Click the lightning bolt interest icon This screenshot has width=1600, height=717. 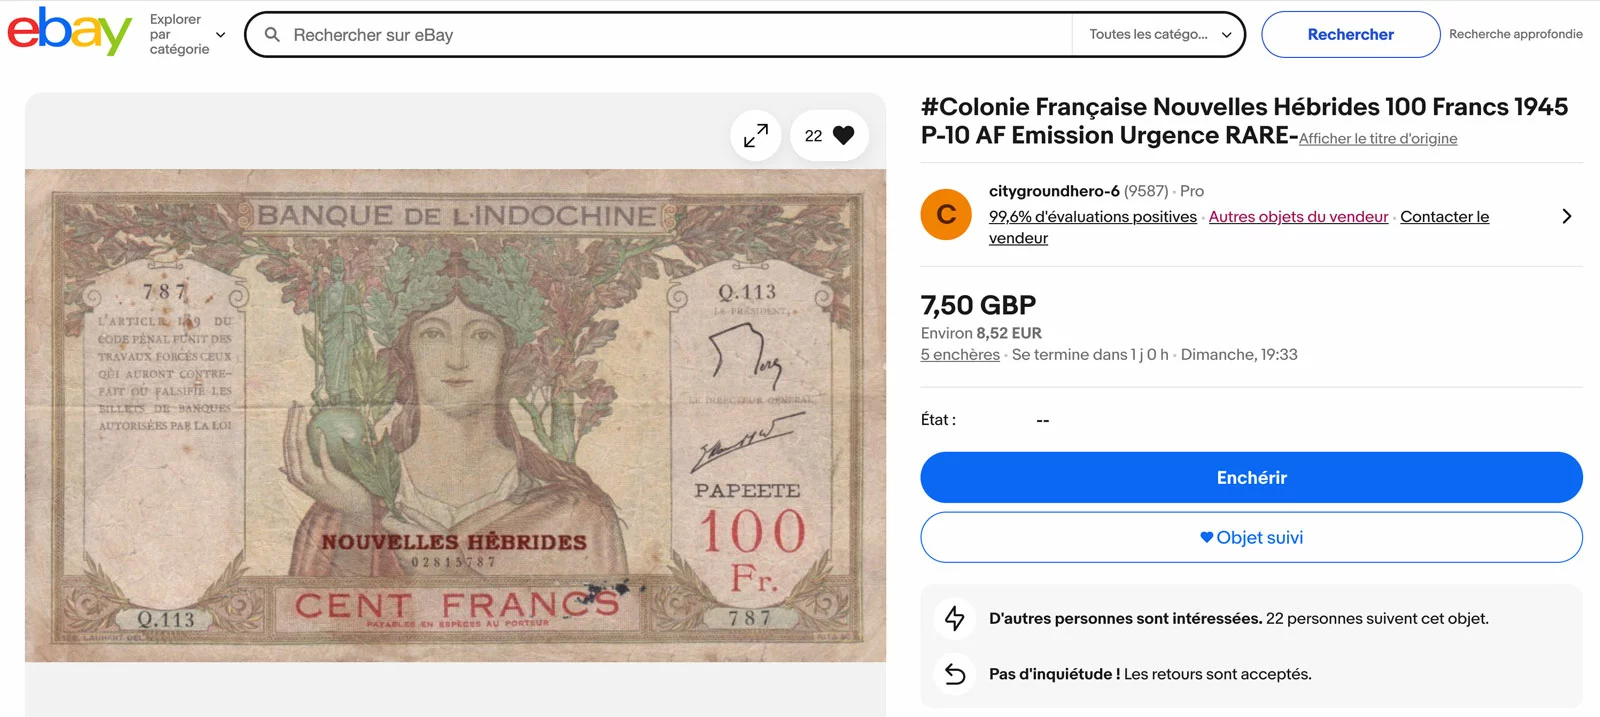[x=955, y=618]
